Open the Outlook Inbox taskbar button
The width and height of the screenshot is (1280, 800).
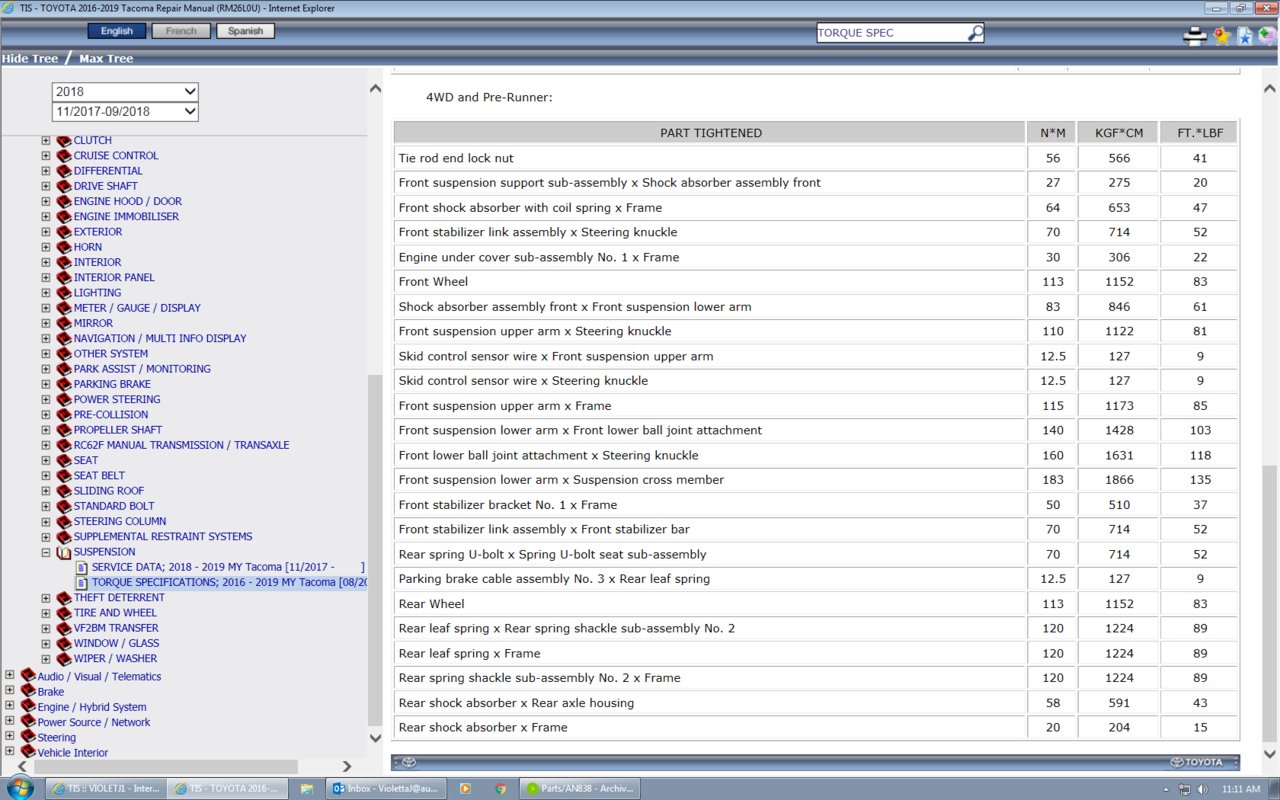pos(385,788)
